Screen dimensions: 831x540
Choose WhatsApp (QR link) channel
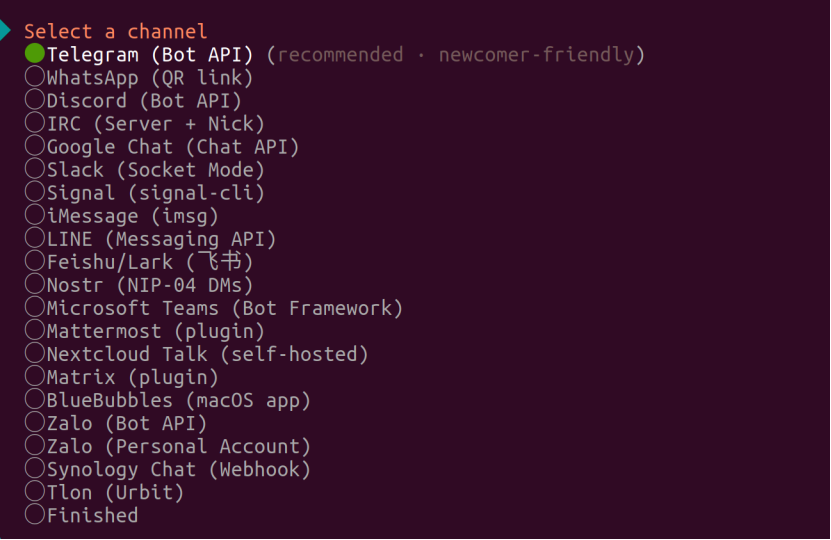point(35,77)
